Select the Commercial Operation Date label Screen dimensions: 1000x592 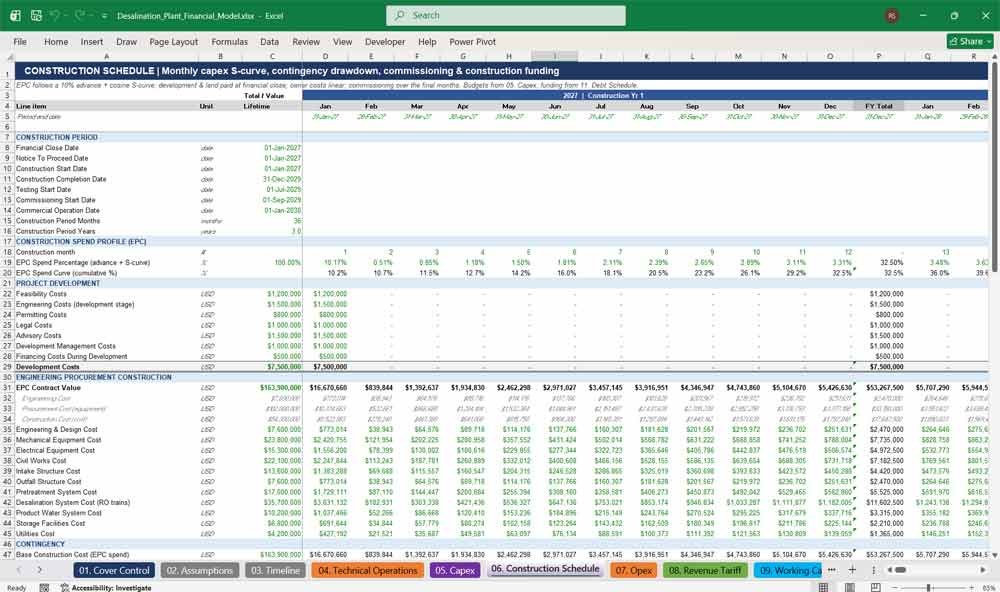(57, 211)
